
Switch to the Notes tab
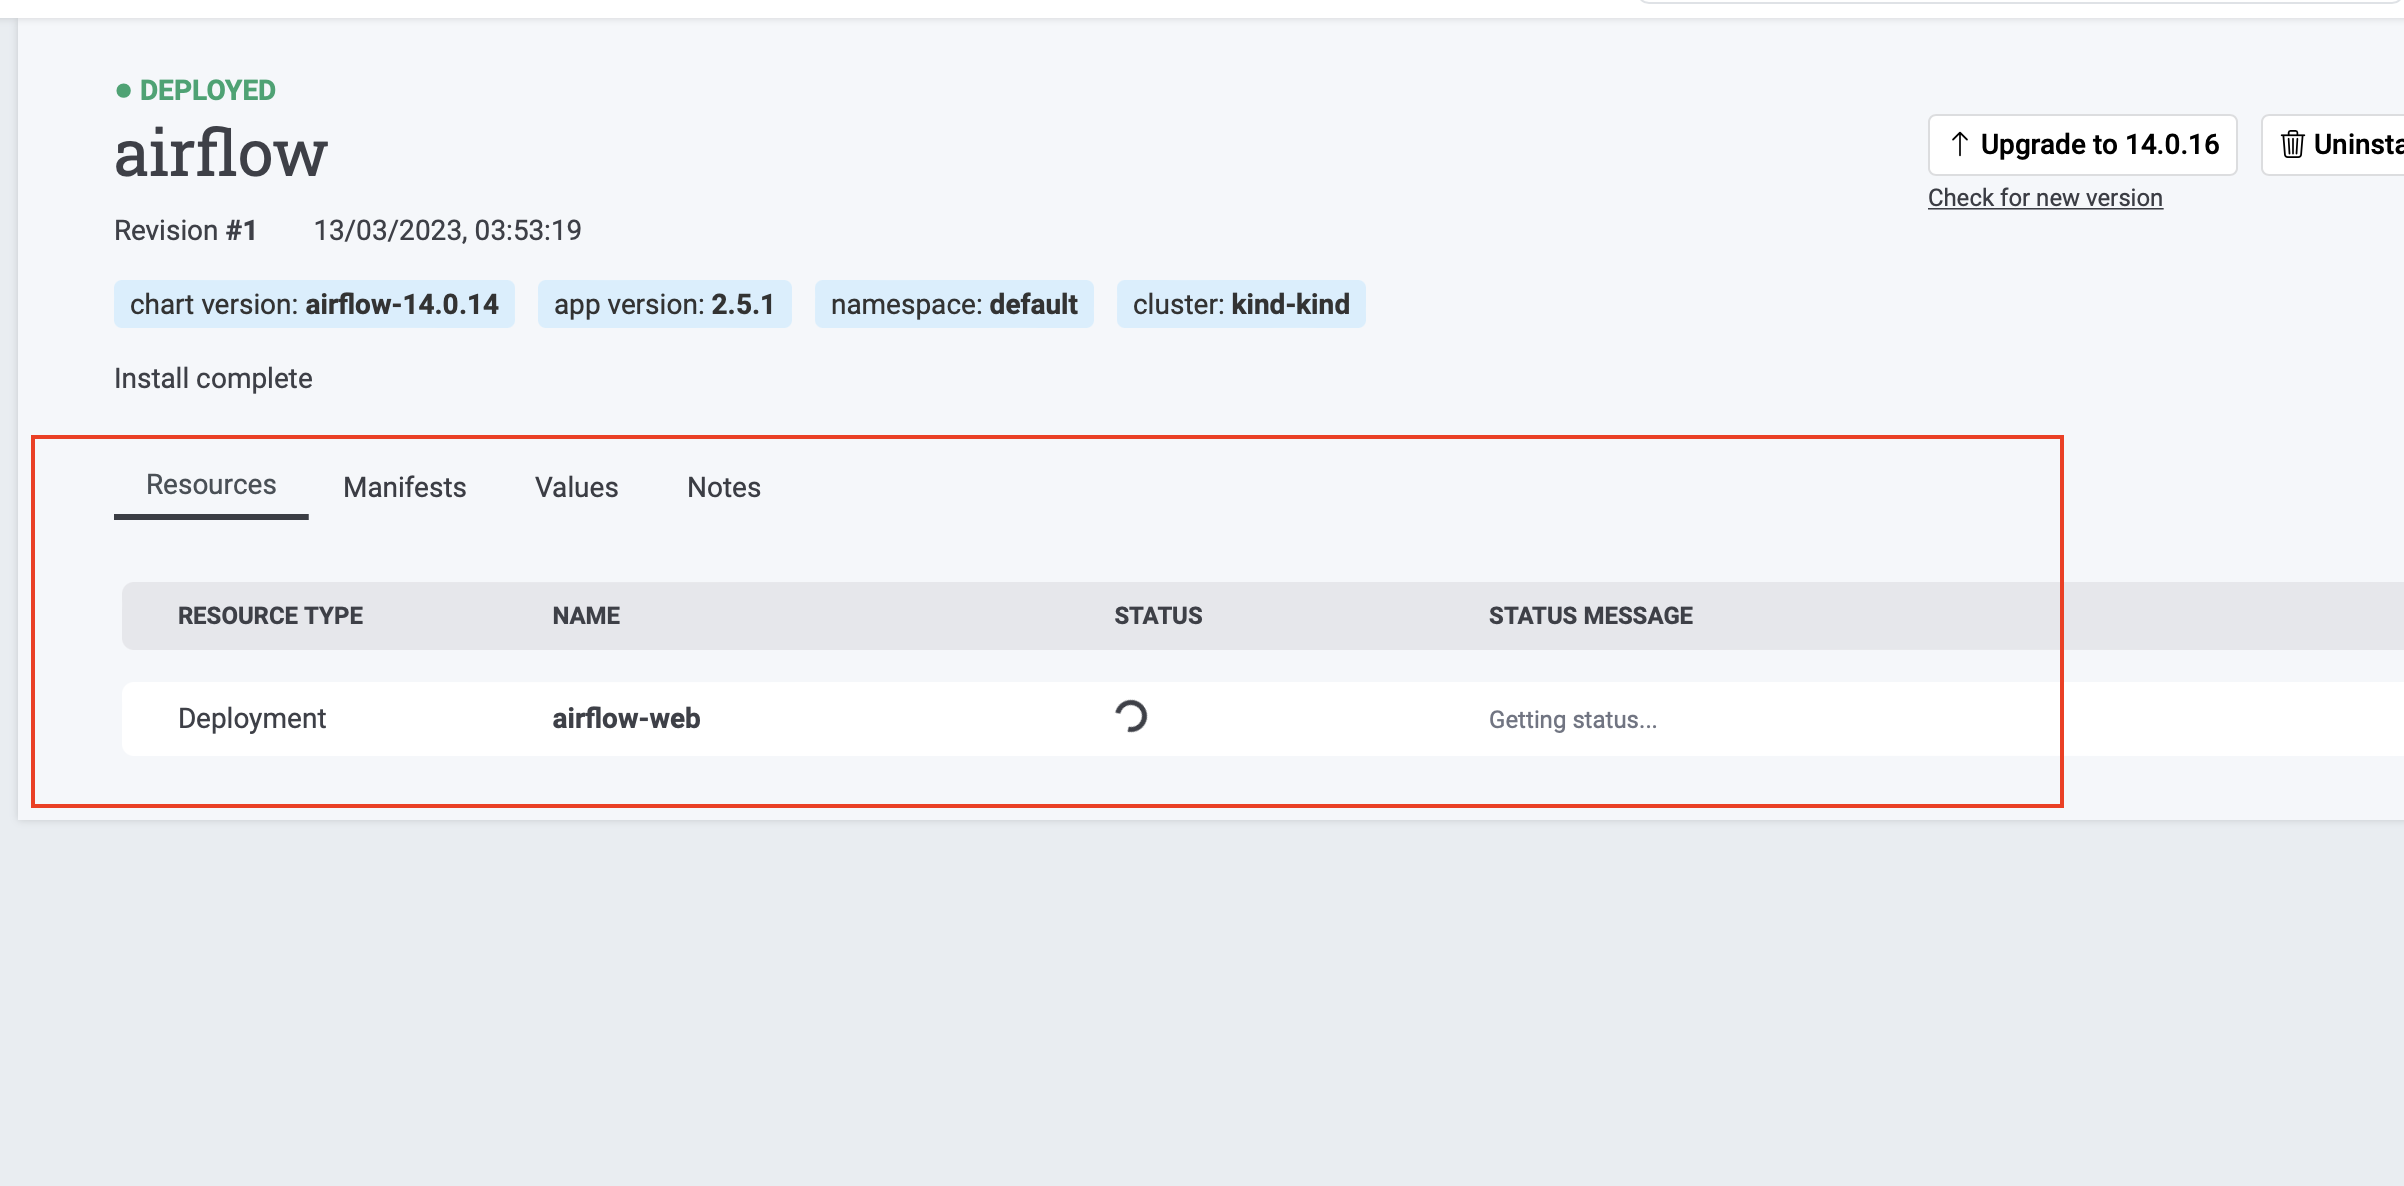(723, 487)
